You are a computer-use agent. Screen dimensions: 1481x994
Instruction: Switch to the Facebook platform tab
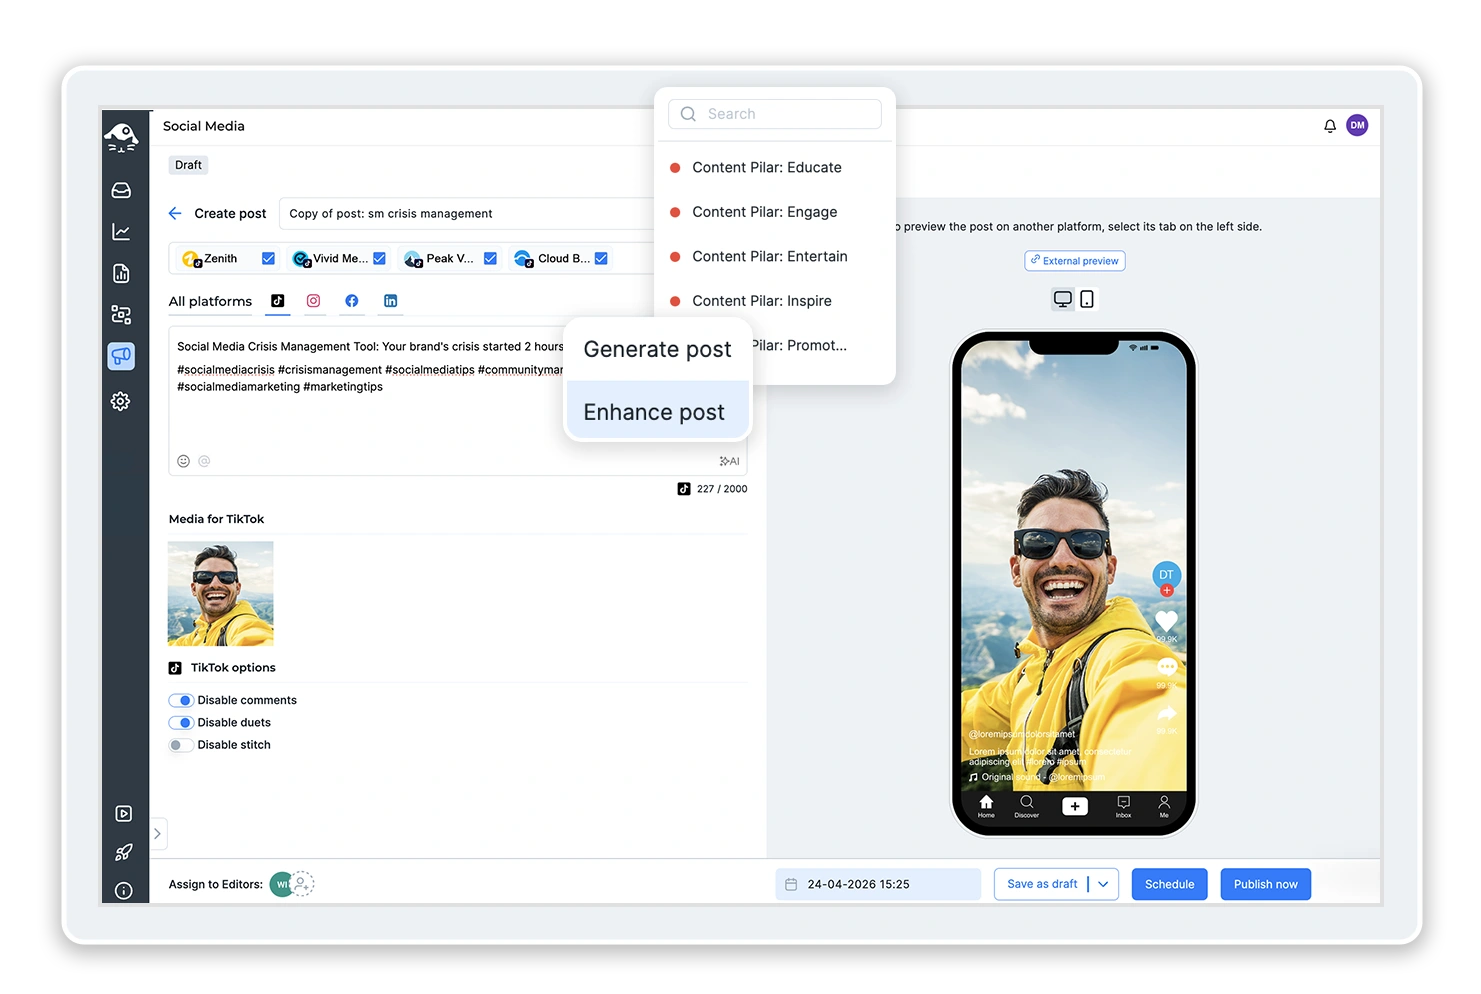352,301
